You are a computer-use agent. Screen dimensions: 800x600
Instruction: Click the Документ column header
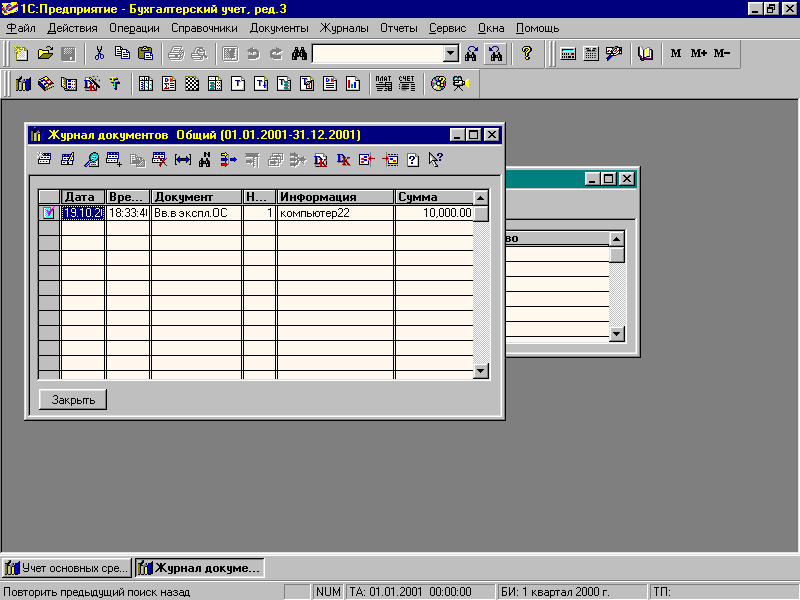click(x=196, y=197)
